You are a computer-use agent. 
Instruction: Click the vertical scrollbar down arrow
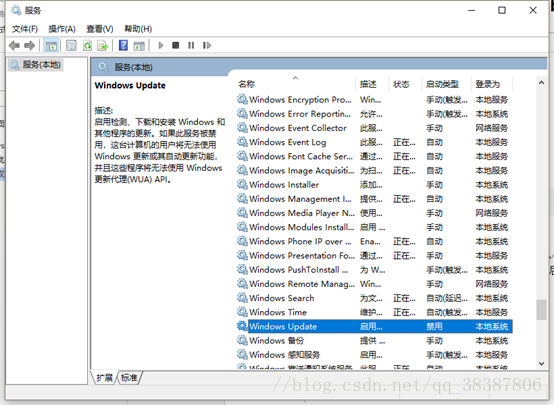541,363
